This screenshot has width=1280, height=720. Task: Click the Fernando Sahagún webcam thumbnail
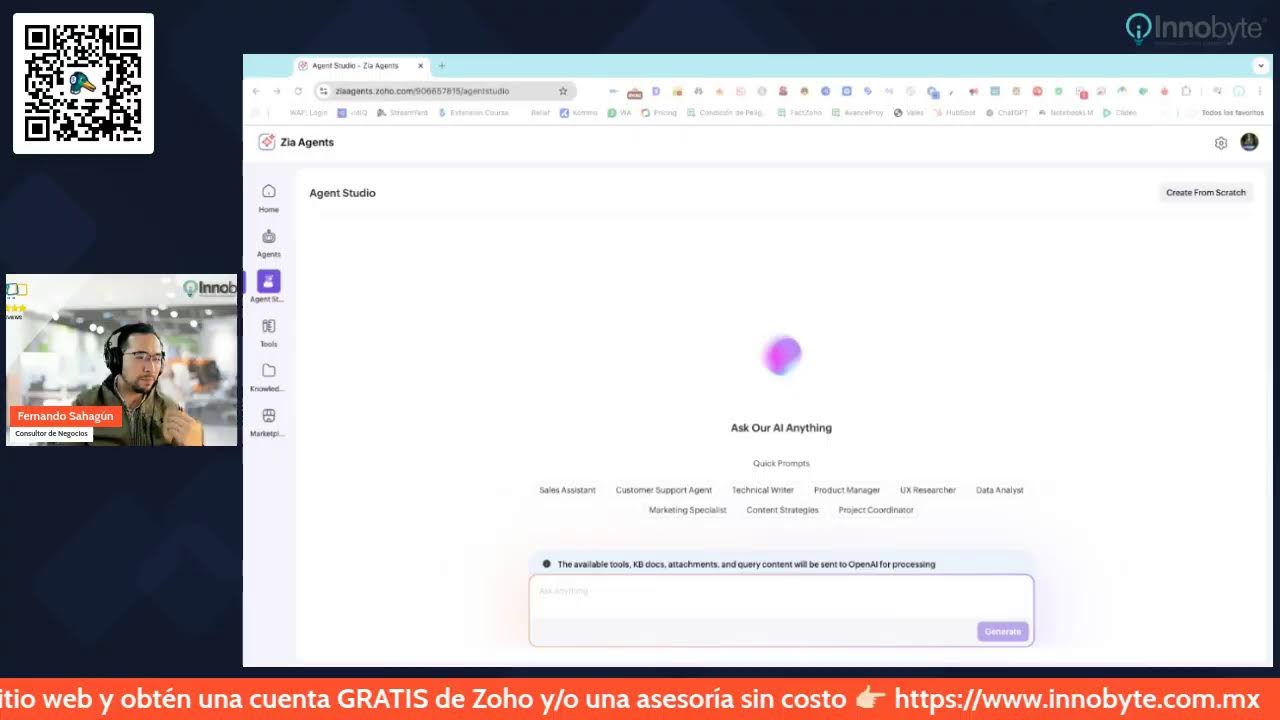click(121, 360)
